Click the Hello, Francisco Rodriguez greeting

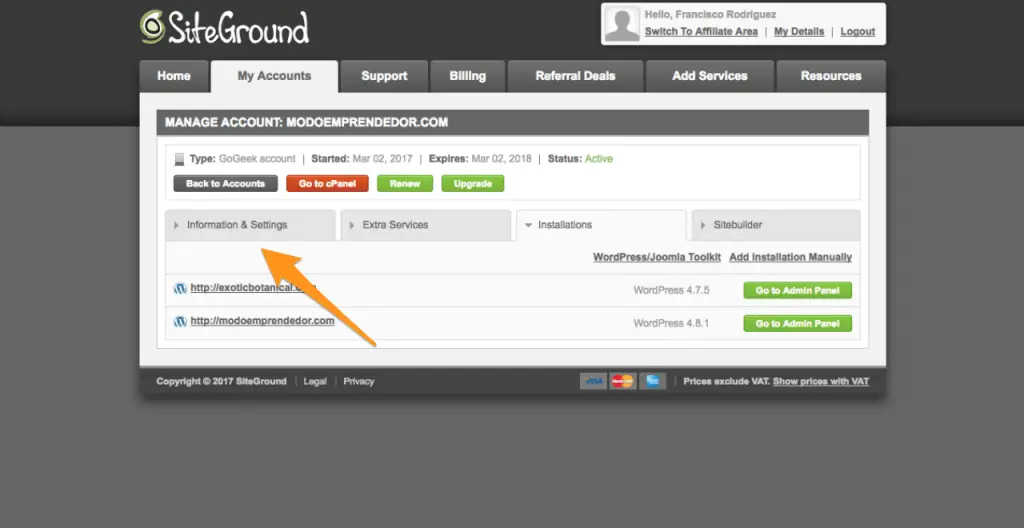pyautogui.click(x=711, y=14)
